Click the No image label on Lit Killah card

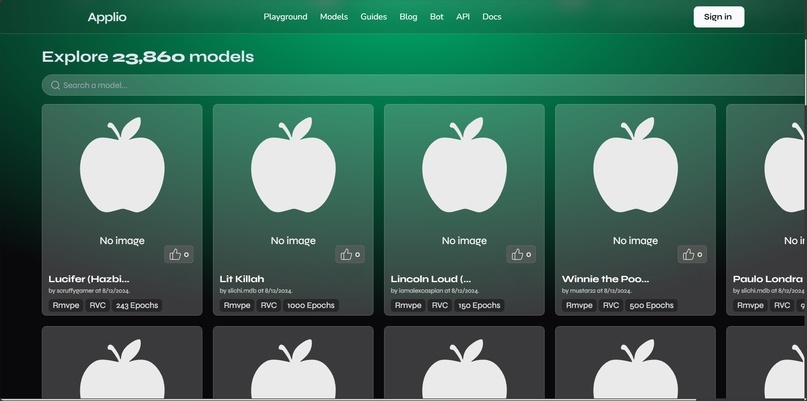293,240
